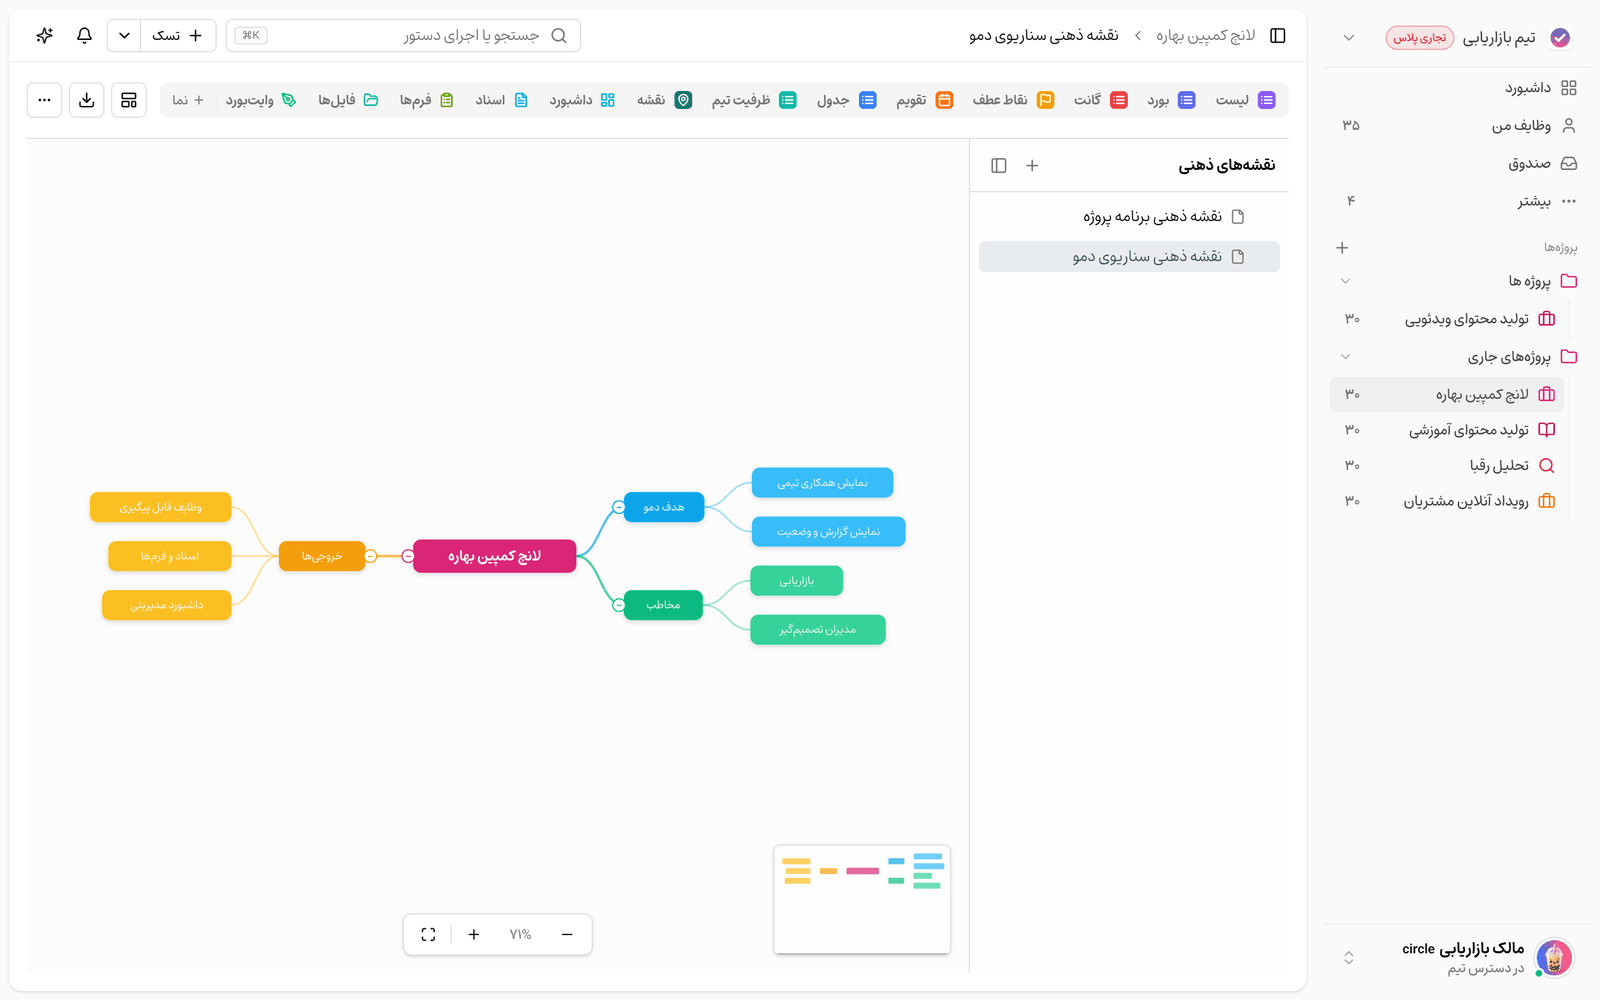Open the وایت‌بورد view tab

point(260,100)
